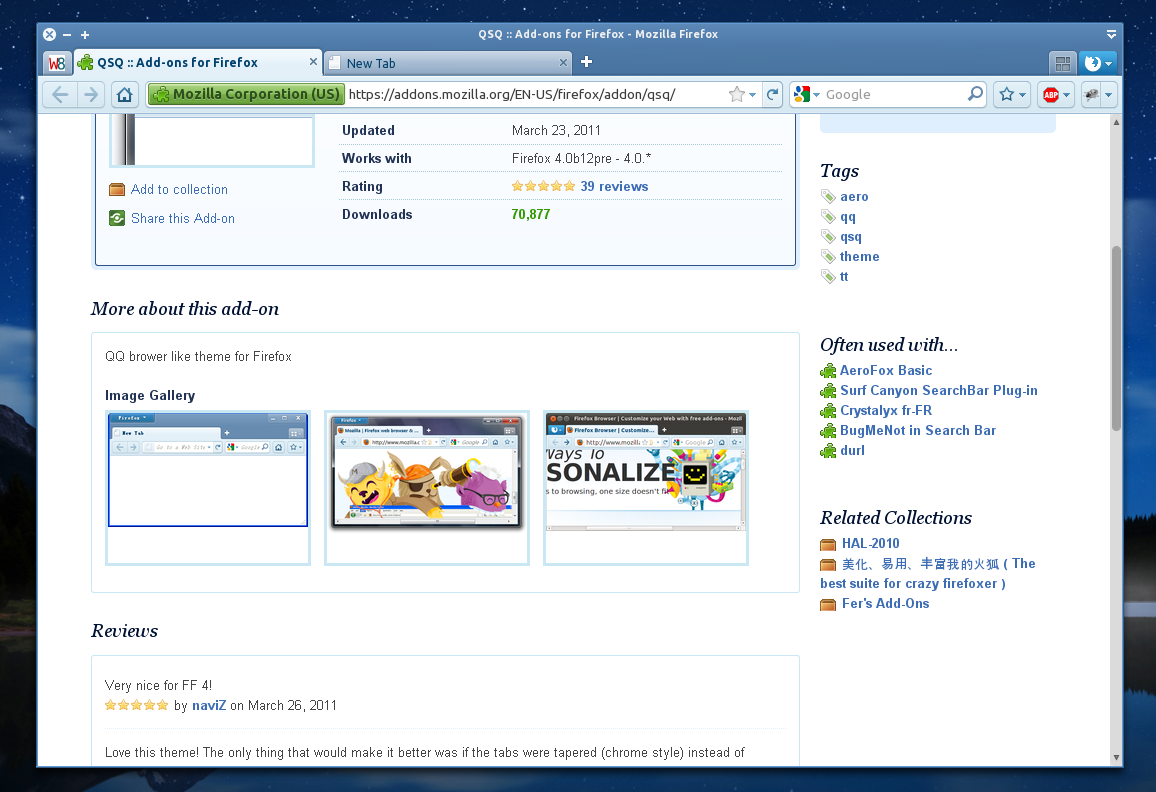Click the scrollbar up arrow
1156x792 pixels.
click(x=1116, y=122)
